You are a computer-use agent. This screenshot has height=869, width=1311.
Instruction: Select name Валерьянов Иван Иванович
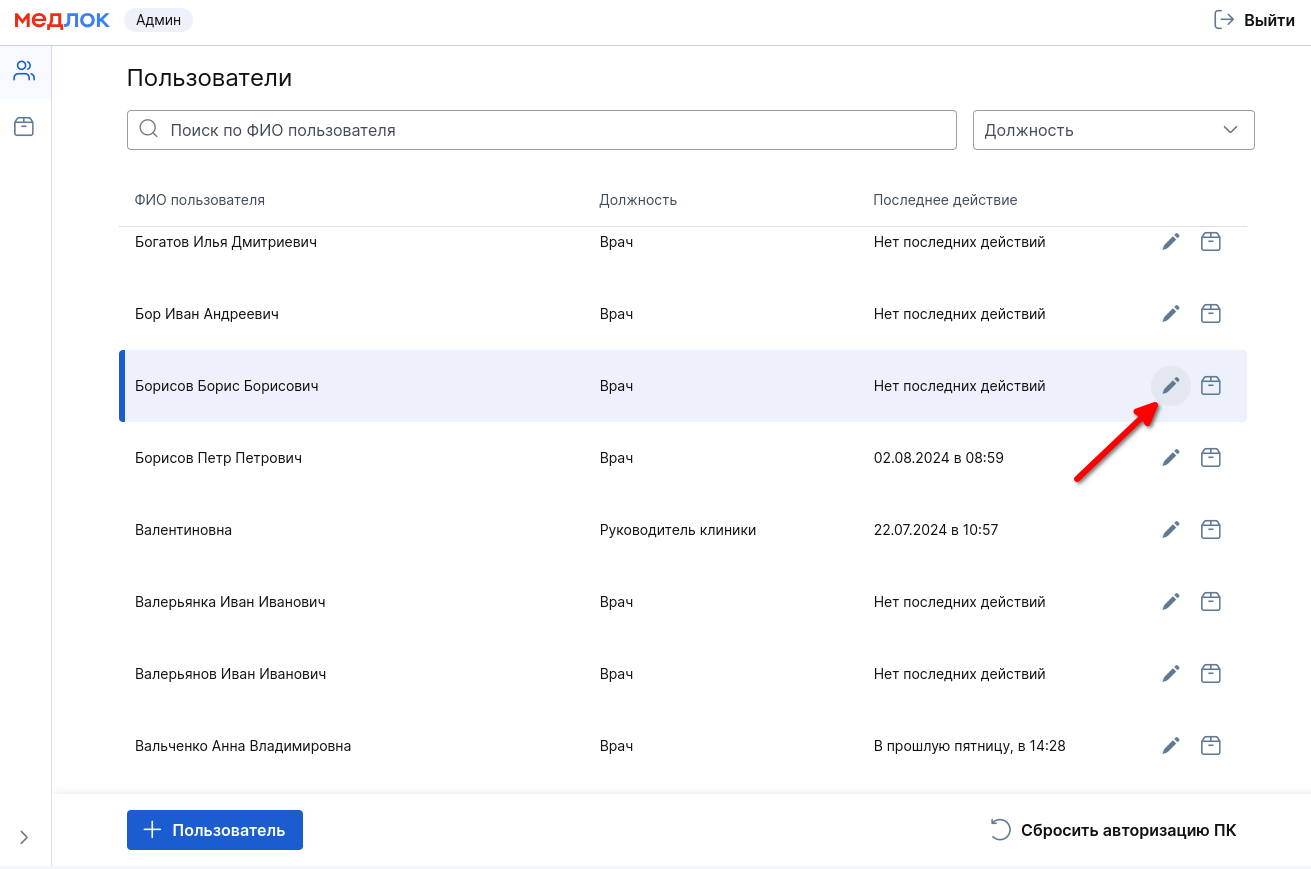[x=231, y=674]
